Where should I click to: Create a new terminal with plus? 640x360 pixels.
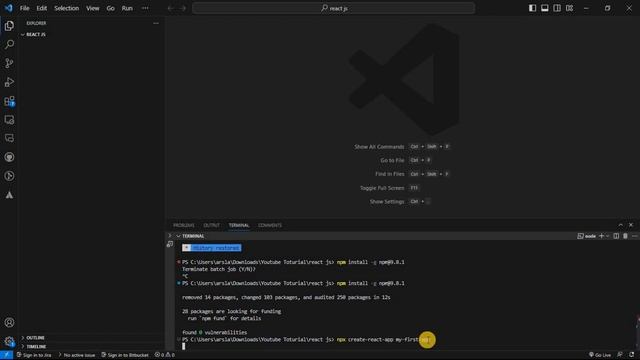[601, 236]
